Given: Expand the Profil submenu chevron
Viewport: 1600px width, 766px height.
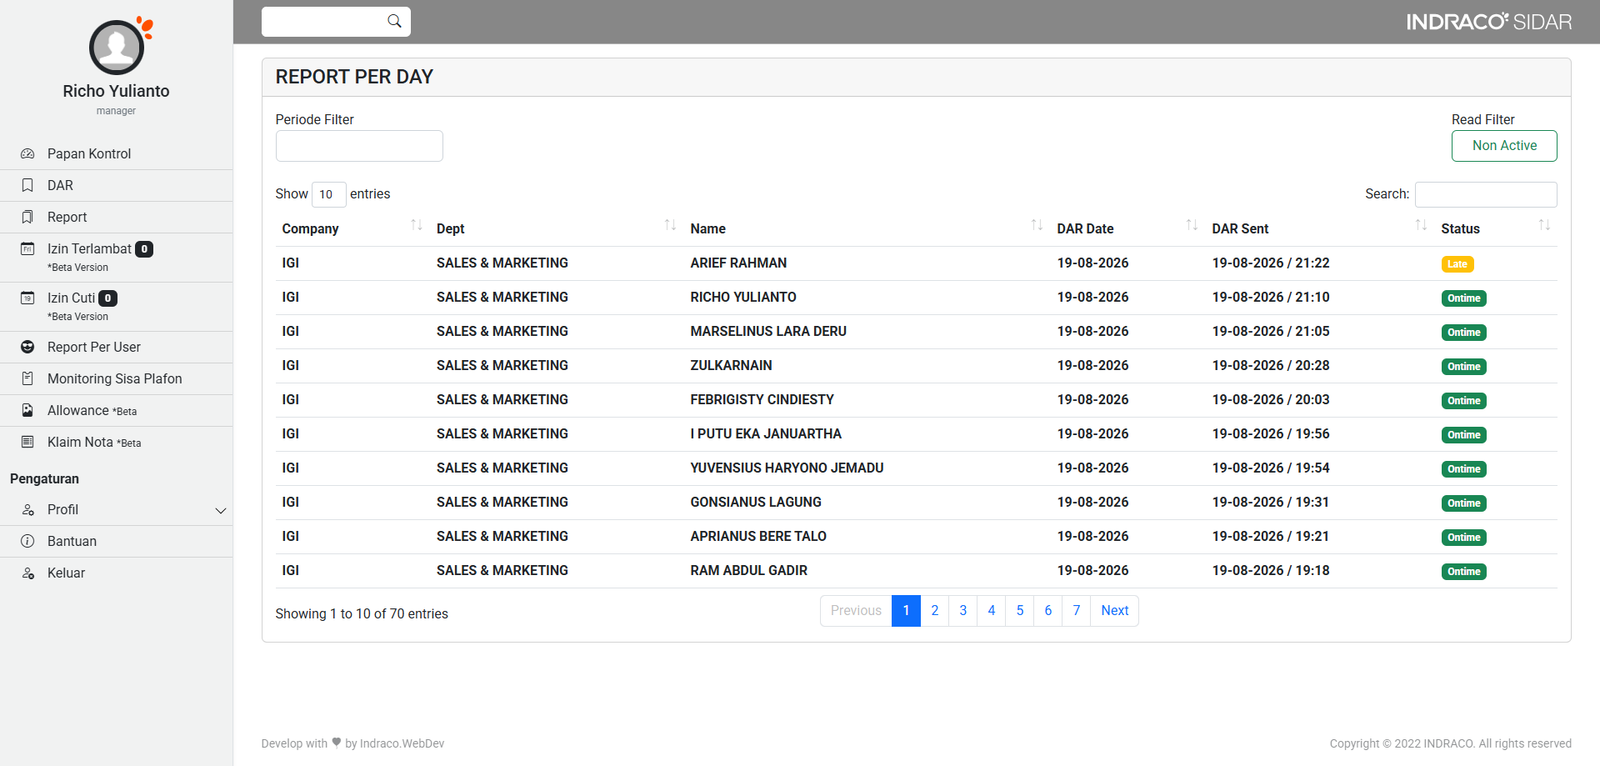Looking at the screenshot, I should [221, 510].
